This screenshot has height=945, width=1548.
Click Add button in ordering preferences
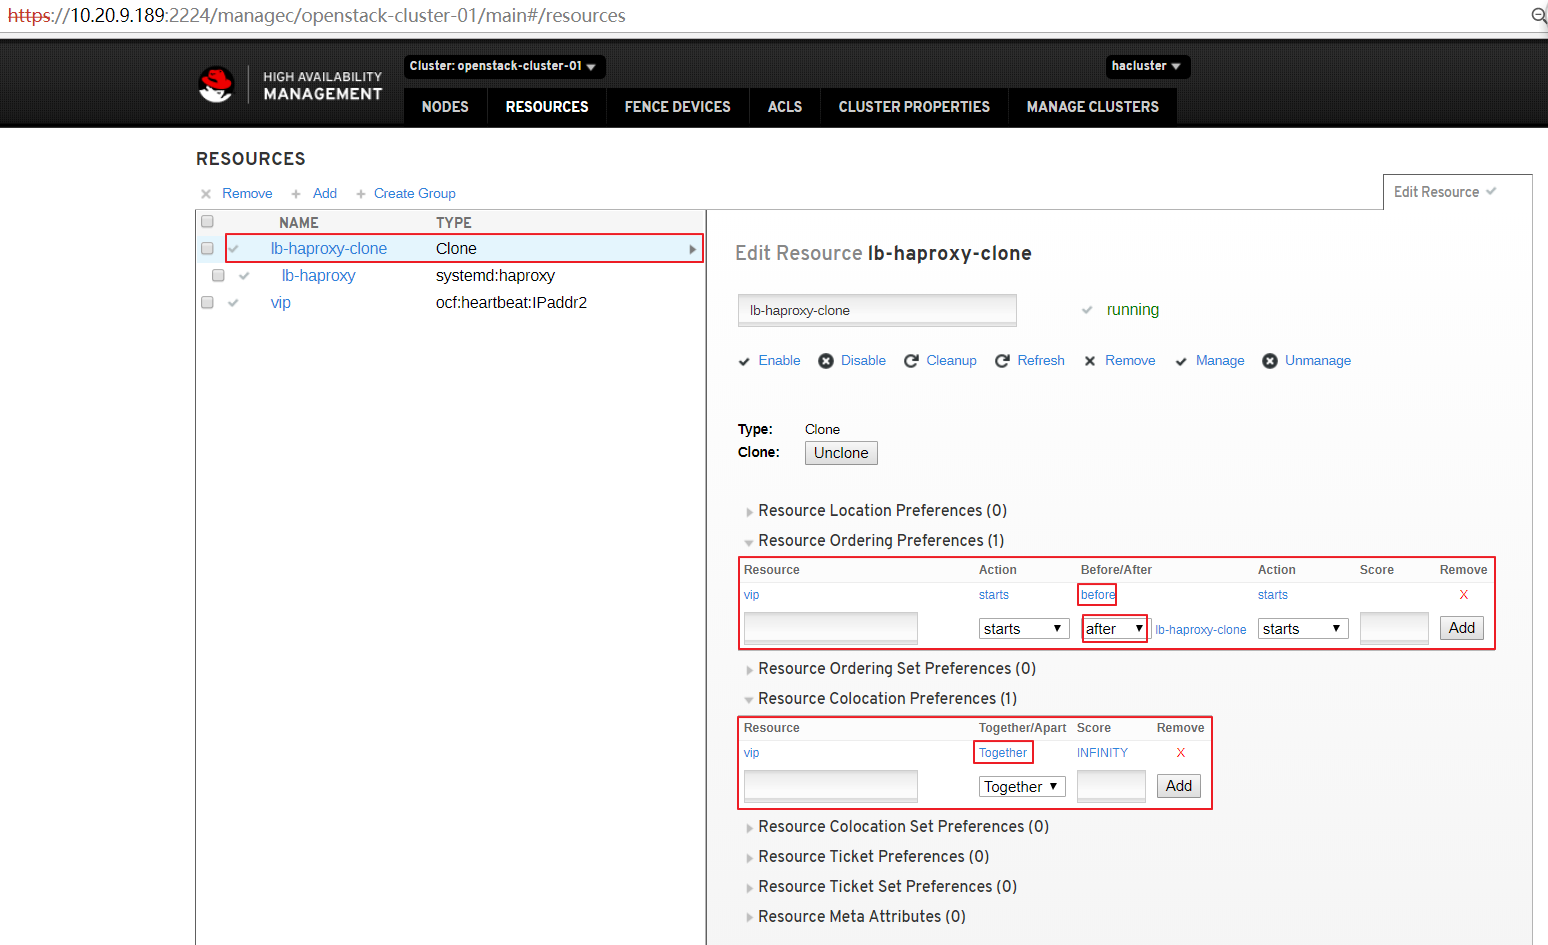pyautogui.click(x=1462, y=628)
